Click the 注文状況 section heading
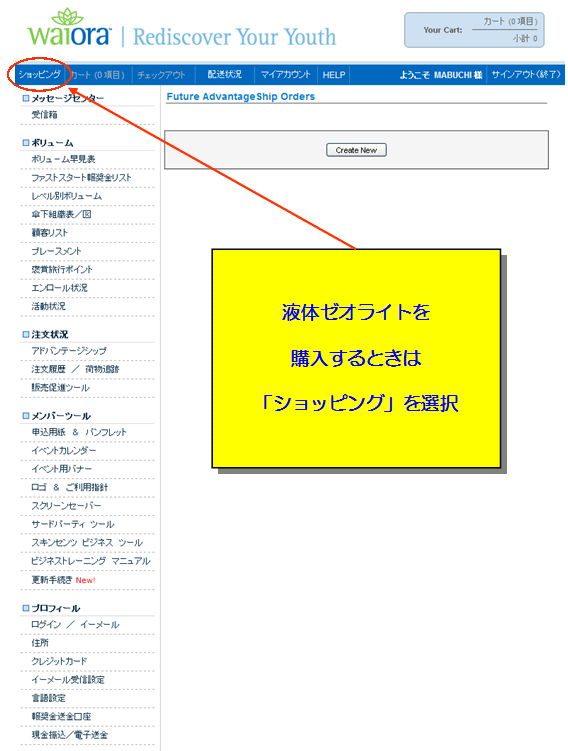The width and height of the screenshot is (568, 751). coord(50,334)
